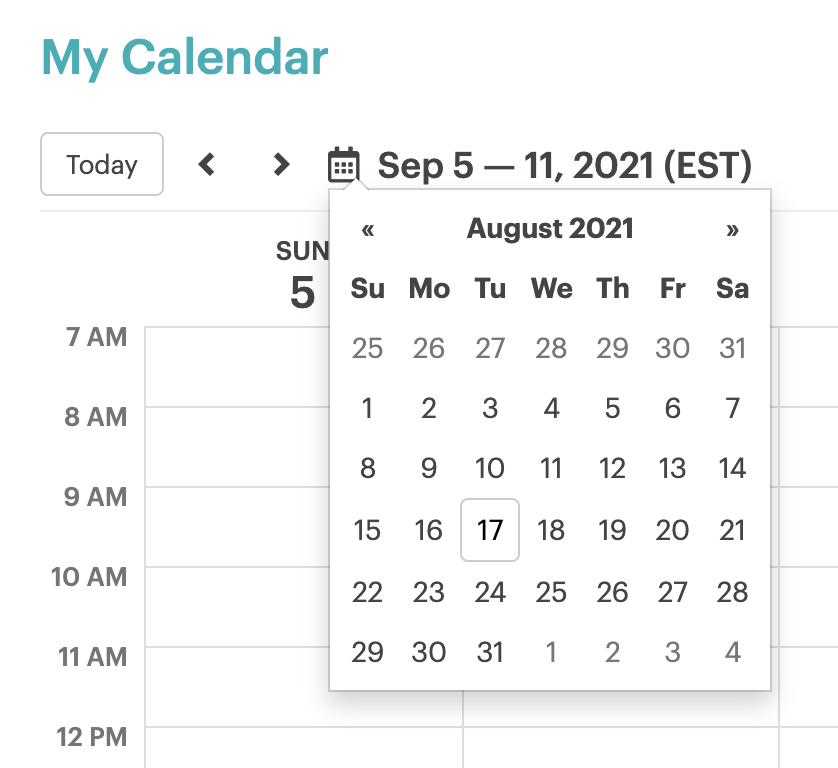This screenshot has height=768, width=838.
Task: Select Monday August 9
Action: [429, 468]
